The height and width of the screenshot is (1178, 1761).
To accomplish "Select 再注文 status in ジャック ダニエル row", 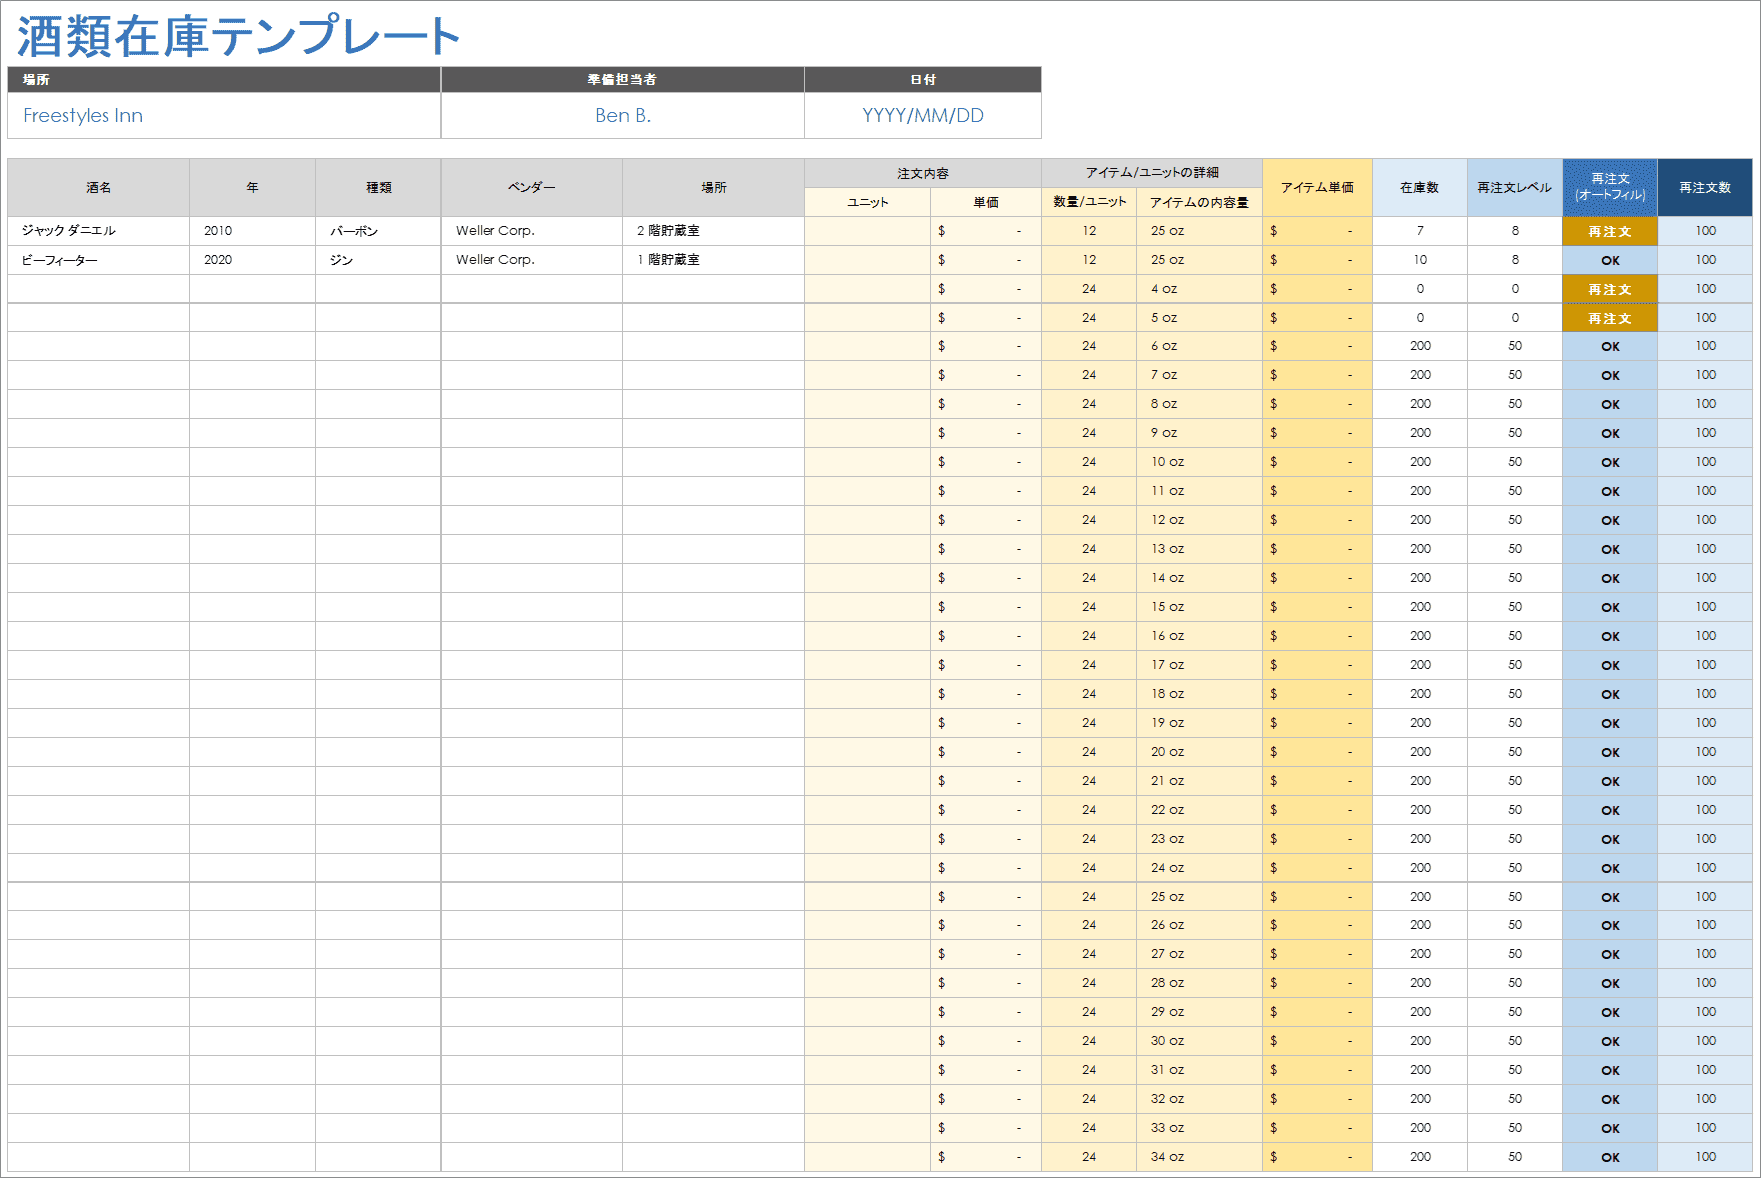I will [x=1610, y=231].
